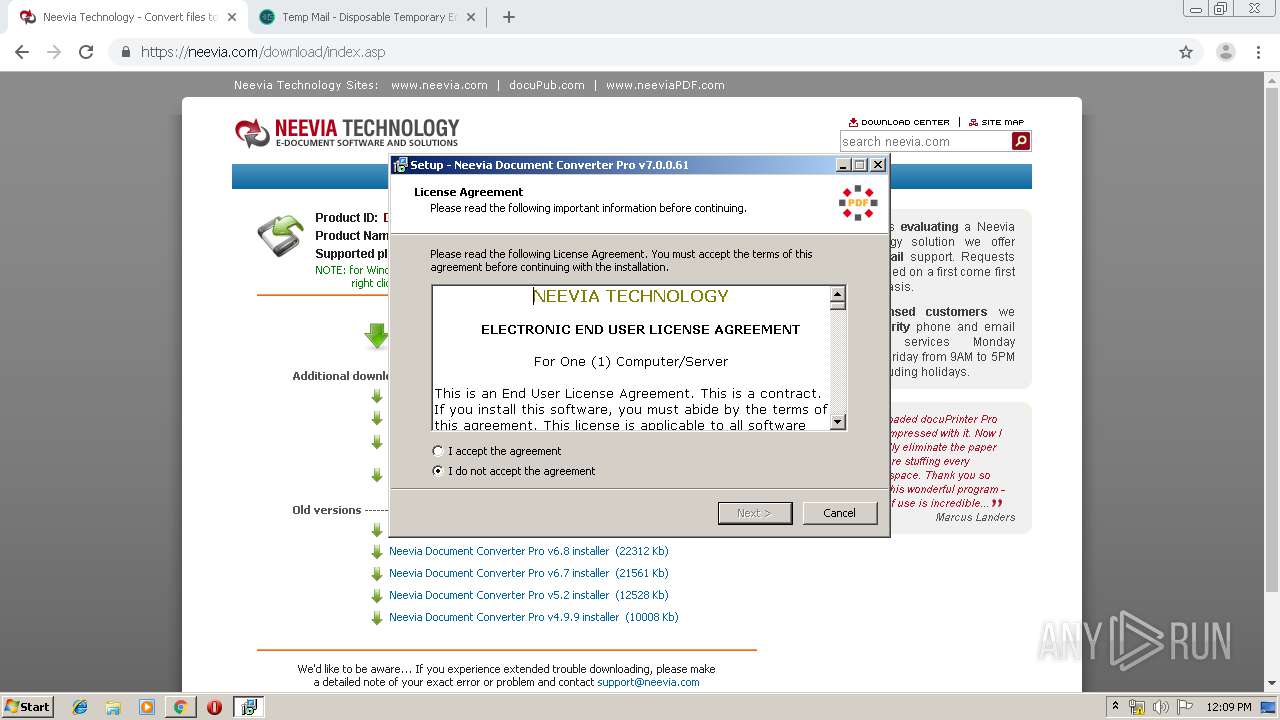Click green arrow beside v5.2 installer
This screenshot has height=720, width=1280.
coord(377,596)
